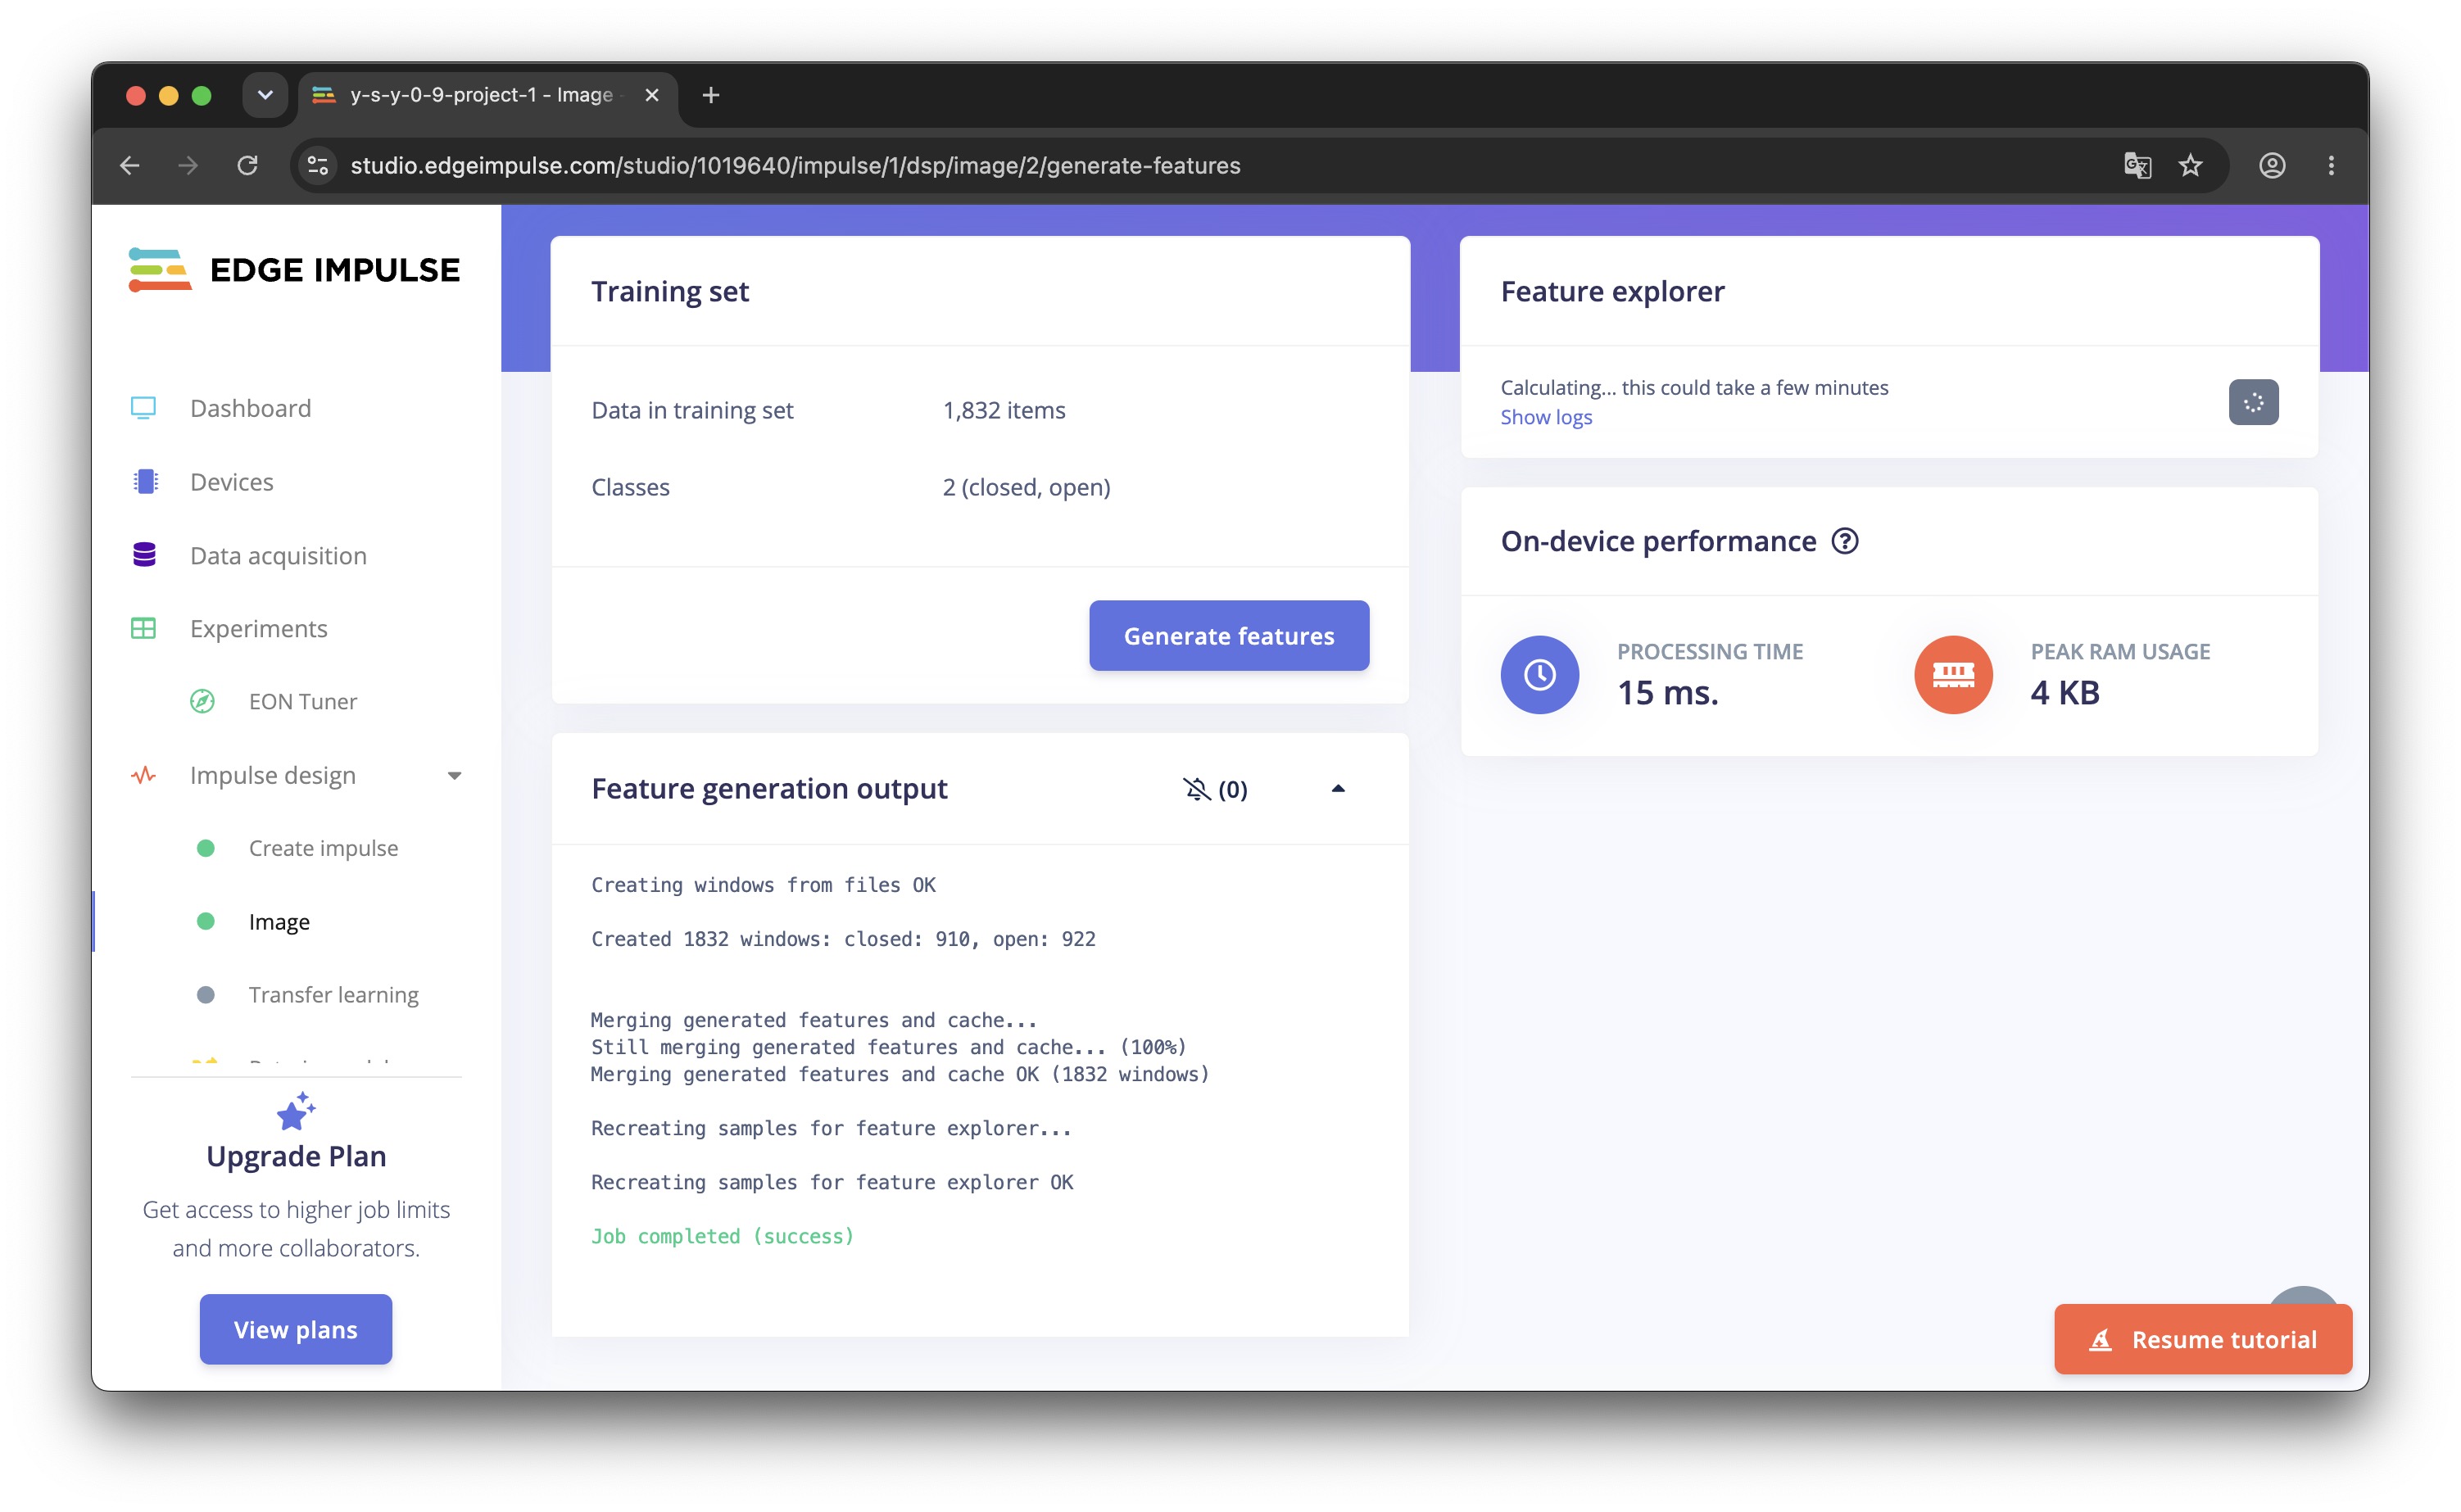The height and width of the screenshot is (1512, 2461).
Task: Click "Job completed (success)" log line
Action: pyautogui.click(x=722, y=1236)
